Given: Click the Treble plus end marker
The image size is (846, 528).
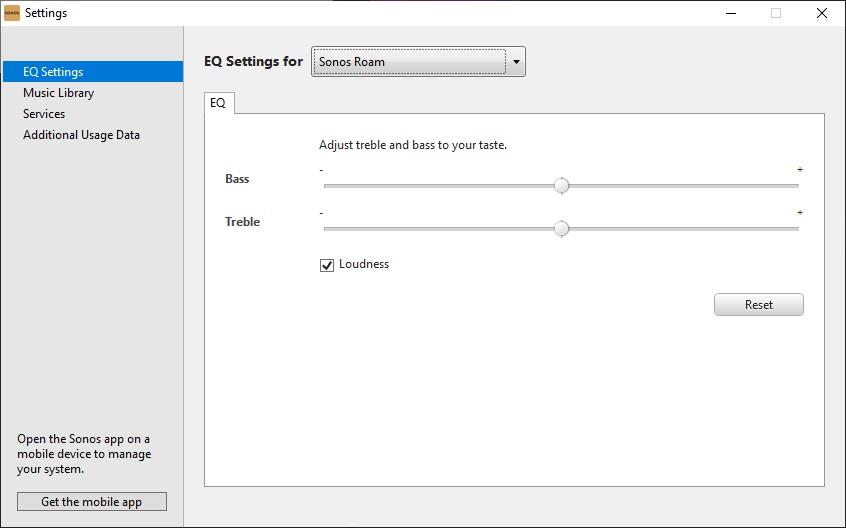Looking at the screenshot, I should pyautogui.click(x=800, y=212).
